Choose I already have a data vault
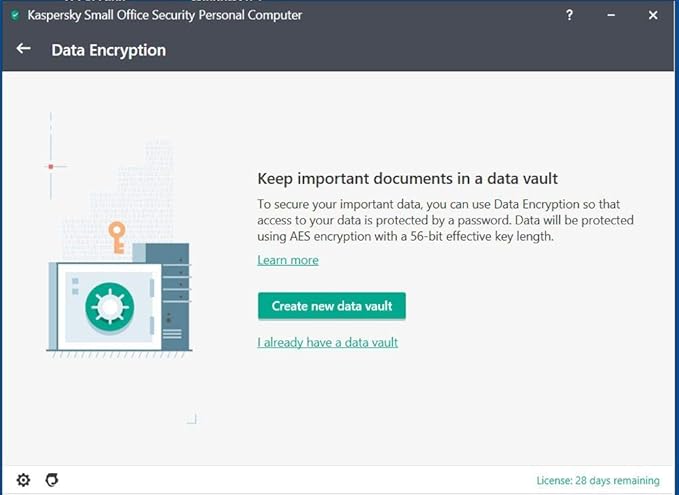 (327, 342)
